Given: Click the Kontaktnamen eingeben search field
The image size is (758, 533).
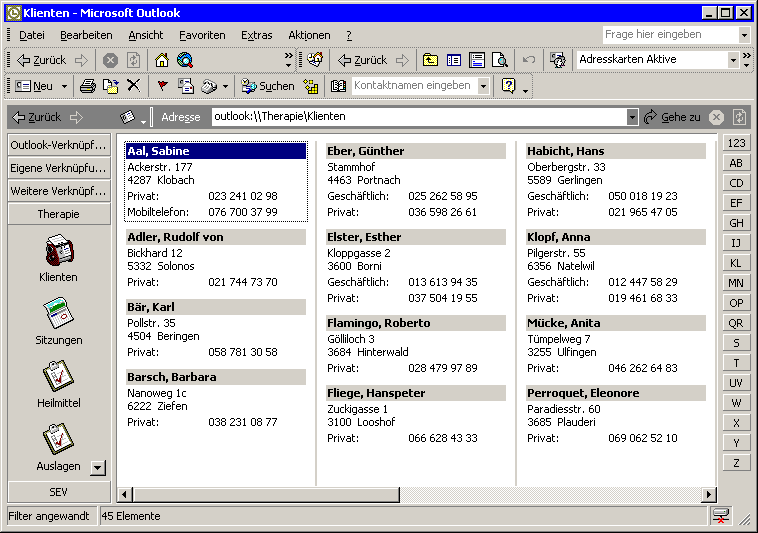Looking at the screenshot, I should 415,86.
